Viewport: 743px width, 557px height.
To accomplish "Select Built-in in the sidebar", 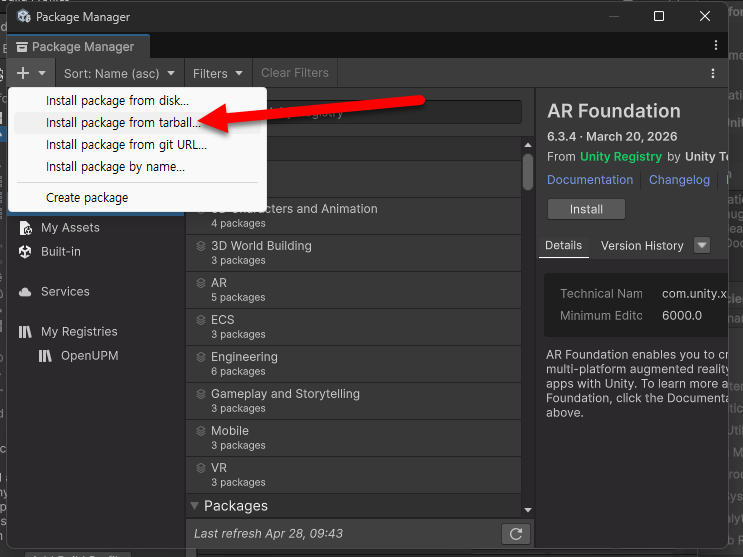I will (x=61, y=252).
